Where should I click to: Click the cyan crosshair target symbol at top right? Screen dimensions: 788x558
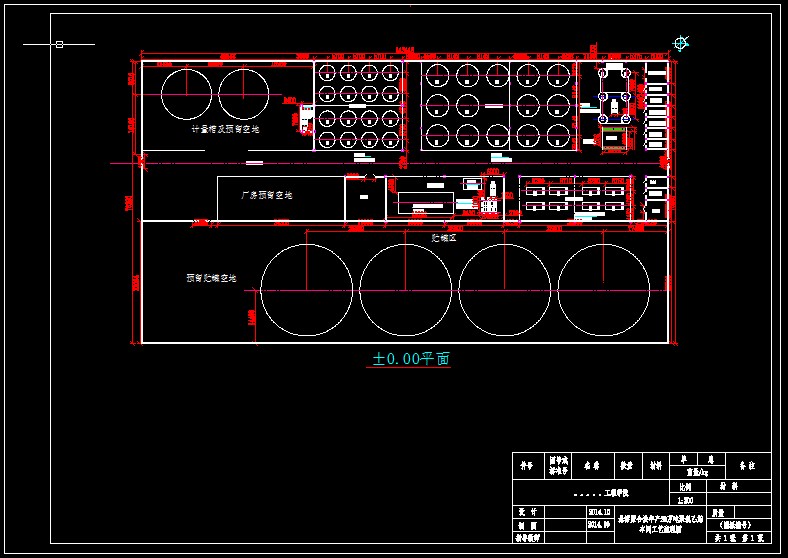[x=681, y=43]
